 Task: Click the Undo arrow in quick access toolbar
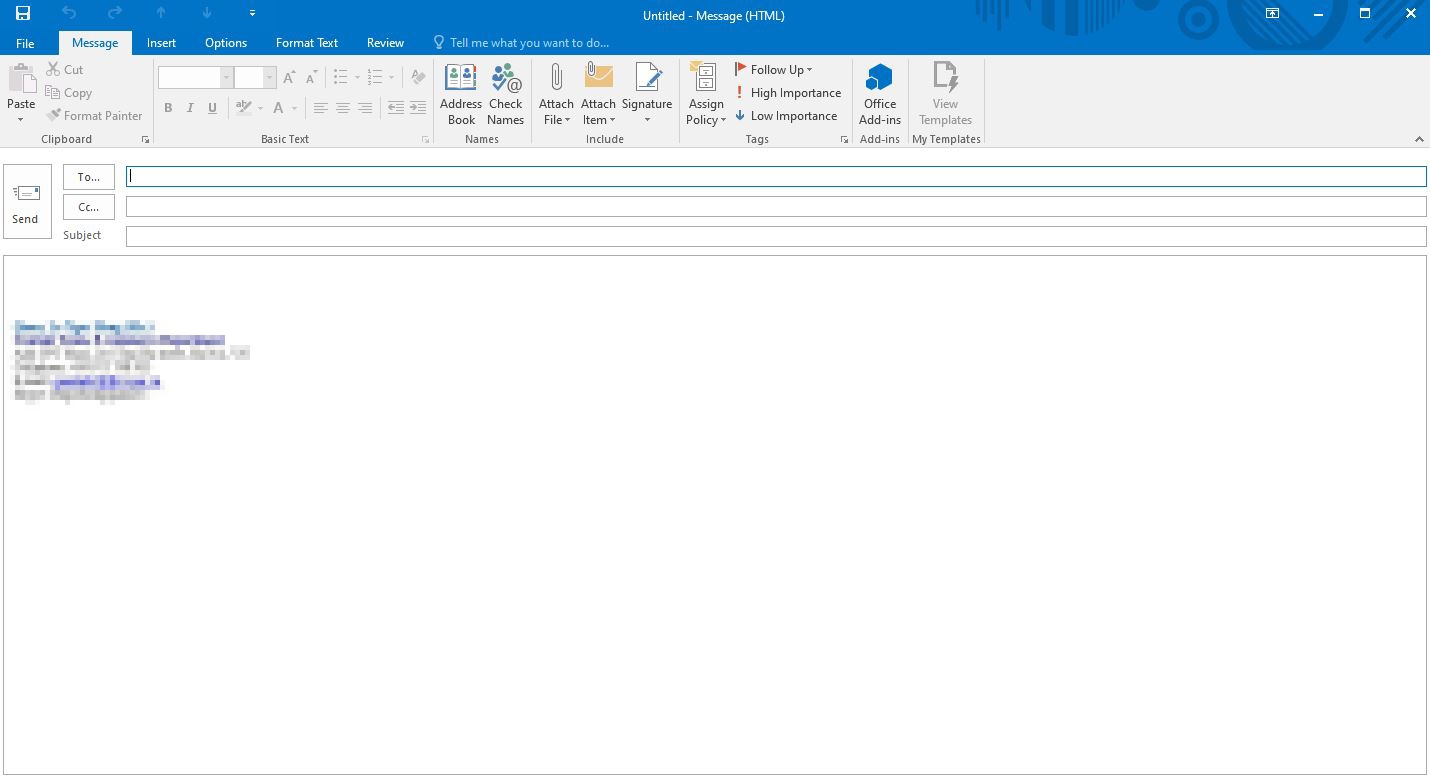pos(69,13)
